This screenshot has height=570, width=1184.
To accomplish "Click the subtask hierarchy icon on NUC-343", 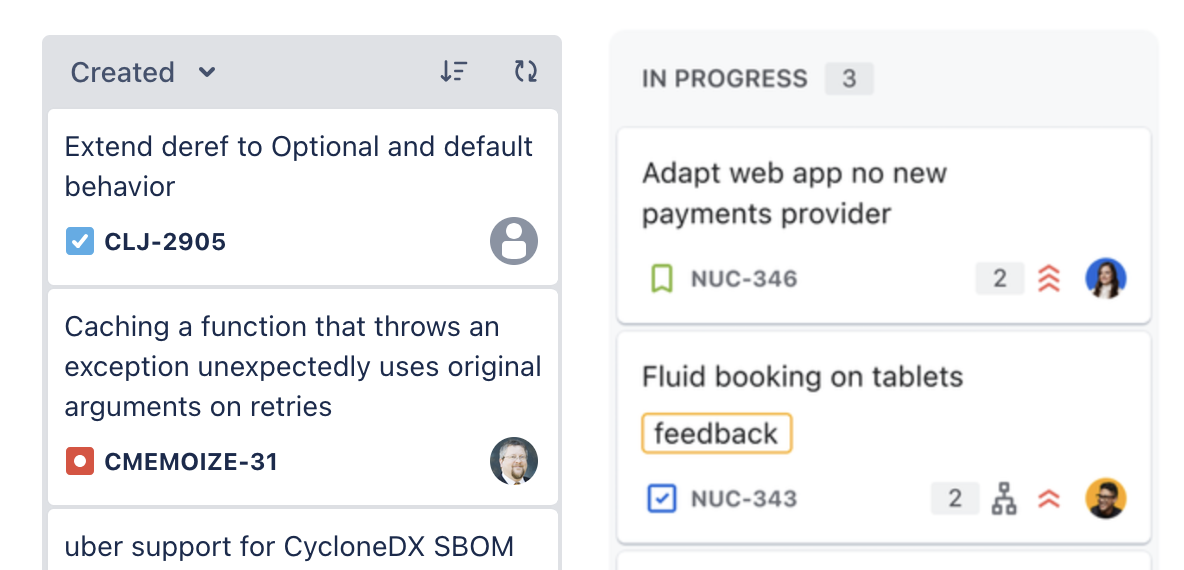I will pyautogui.click(x=1004, y=498).
